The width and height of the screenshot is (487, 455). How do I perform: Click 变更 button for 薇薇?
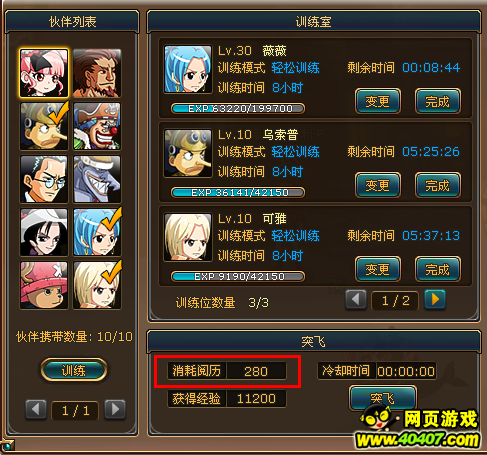pos(378,101)
